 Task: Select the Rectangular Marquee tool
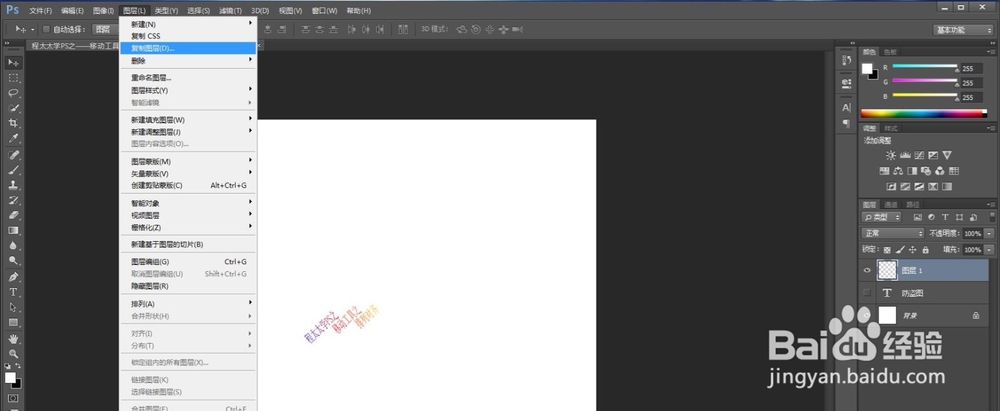[13, 77]
